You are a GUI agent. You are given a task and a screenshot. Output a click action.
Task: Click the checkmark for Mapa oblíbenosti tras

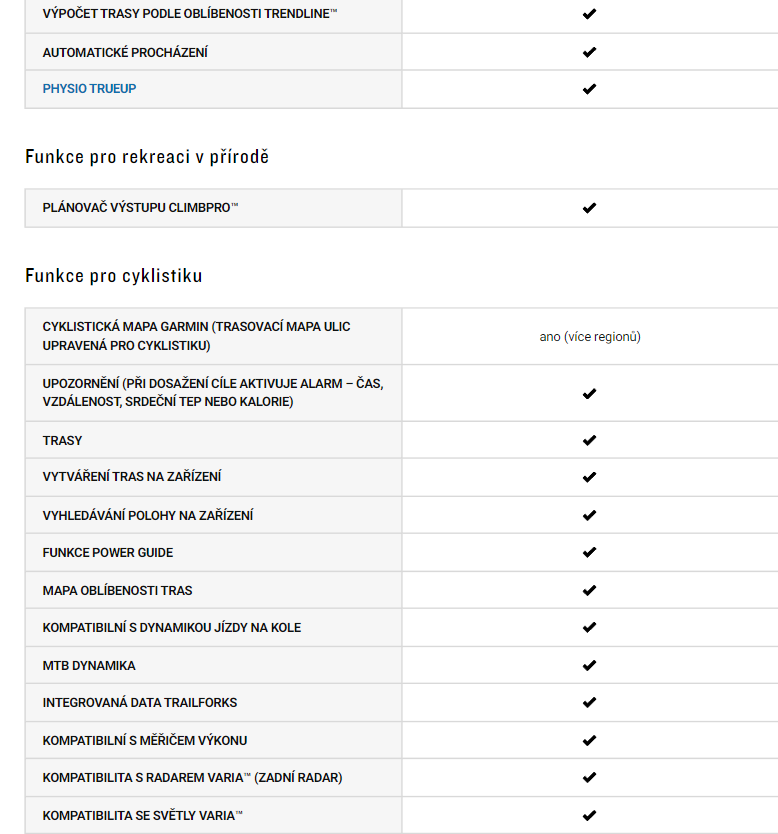click(589, 590)
